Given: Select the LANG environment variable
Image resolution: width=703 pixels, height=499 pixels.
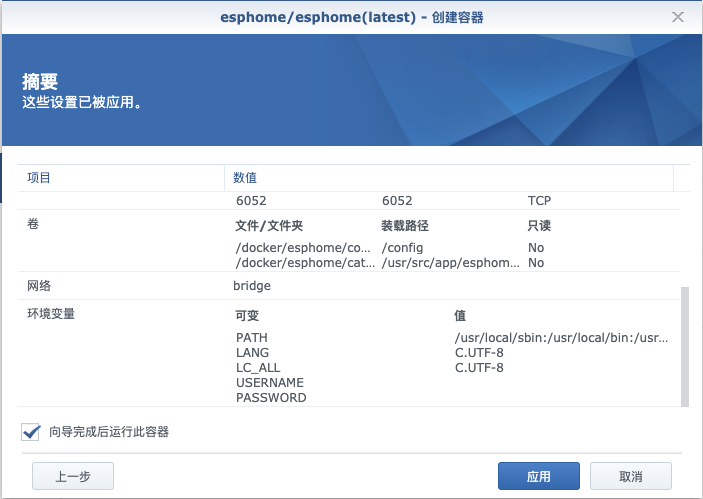Looking at the screenshot, I should coord(252,353).
